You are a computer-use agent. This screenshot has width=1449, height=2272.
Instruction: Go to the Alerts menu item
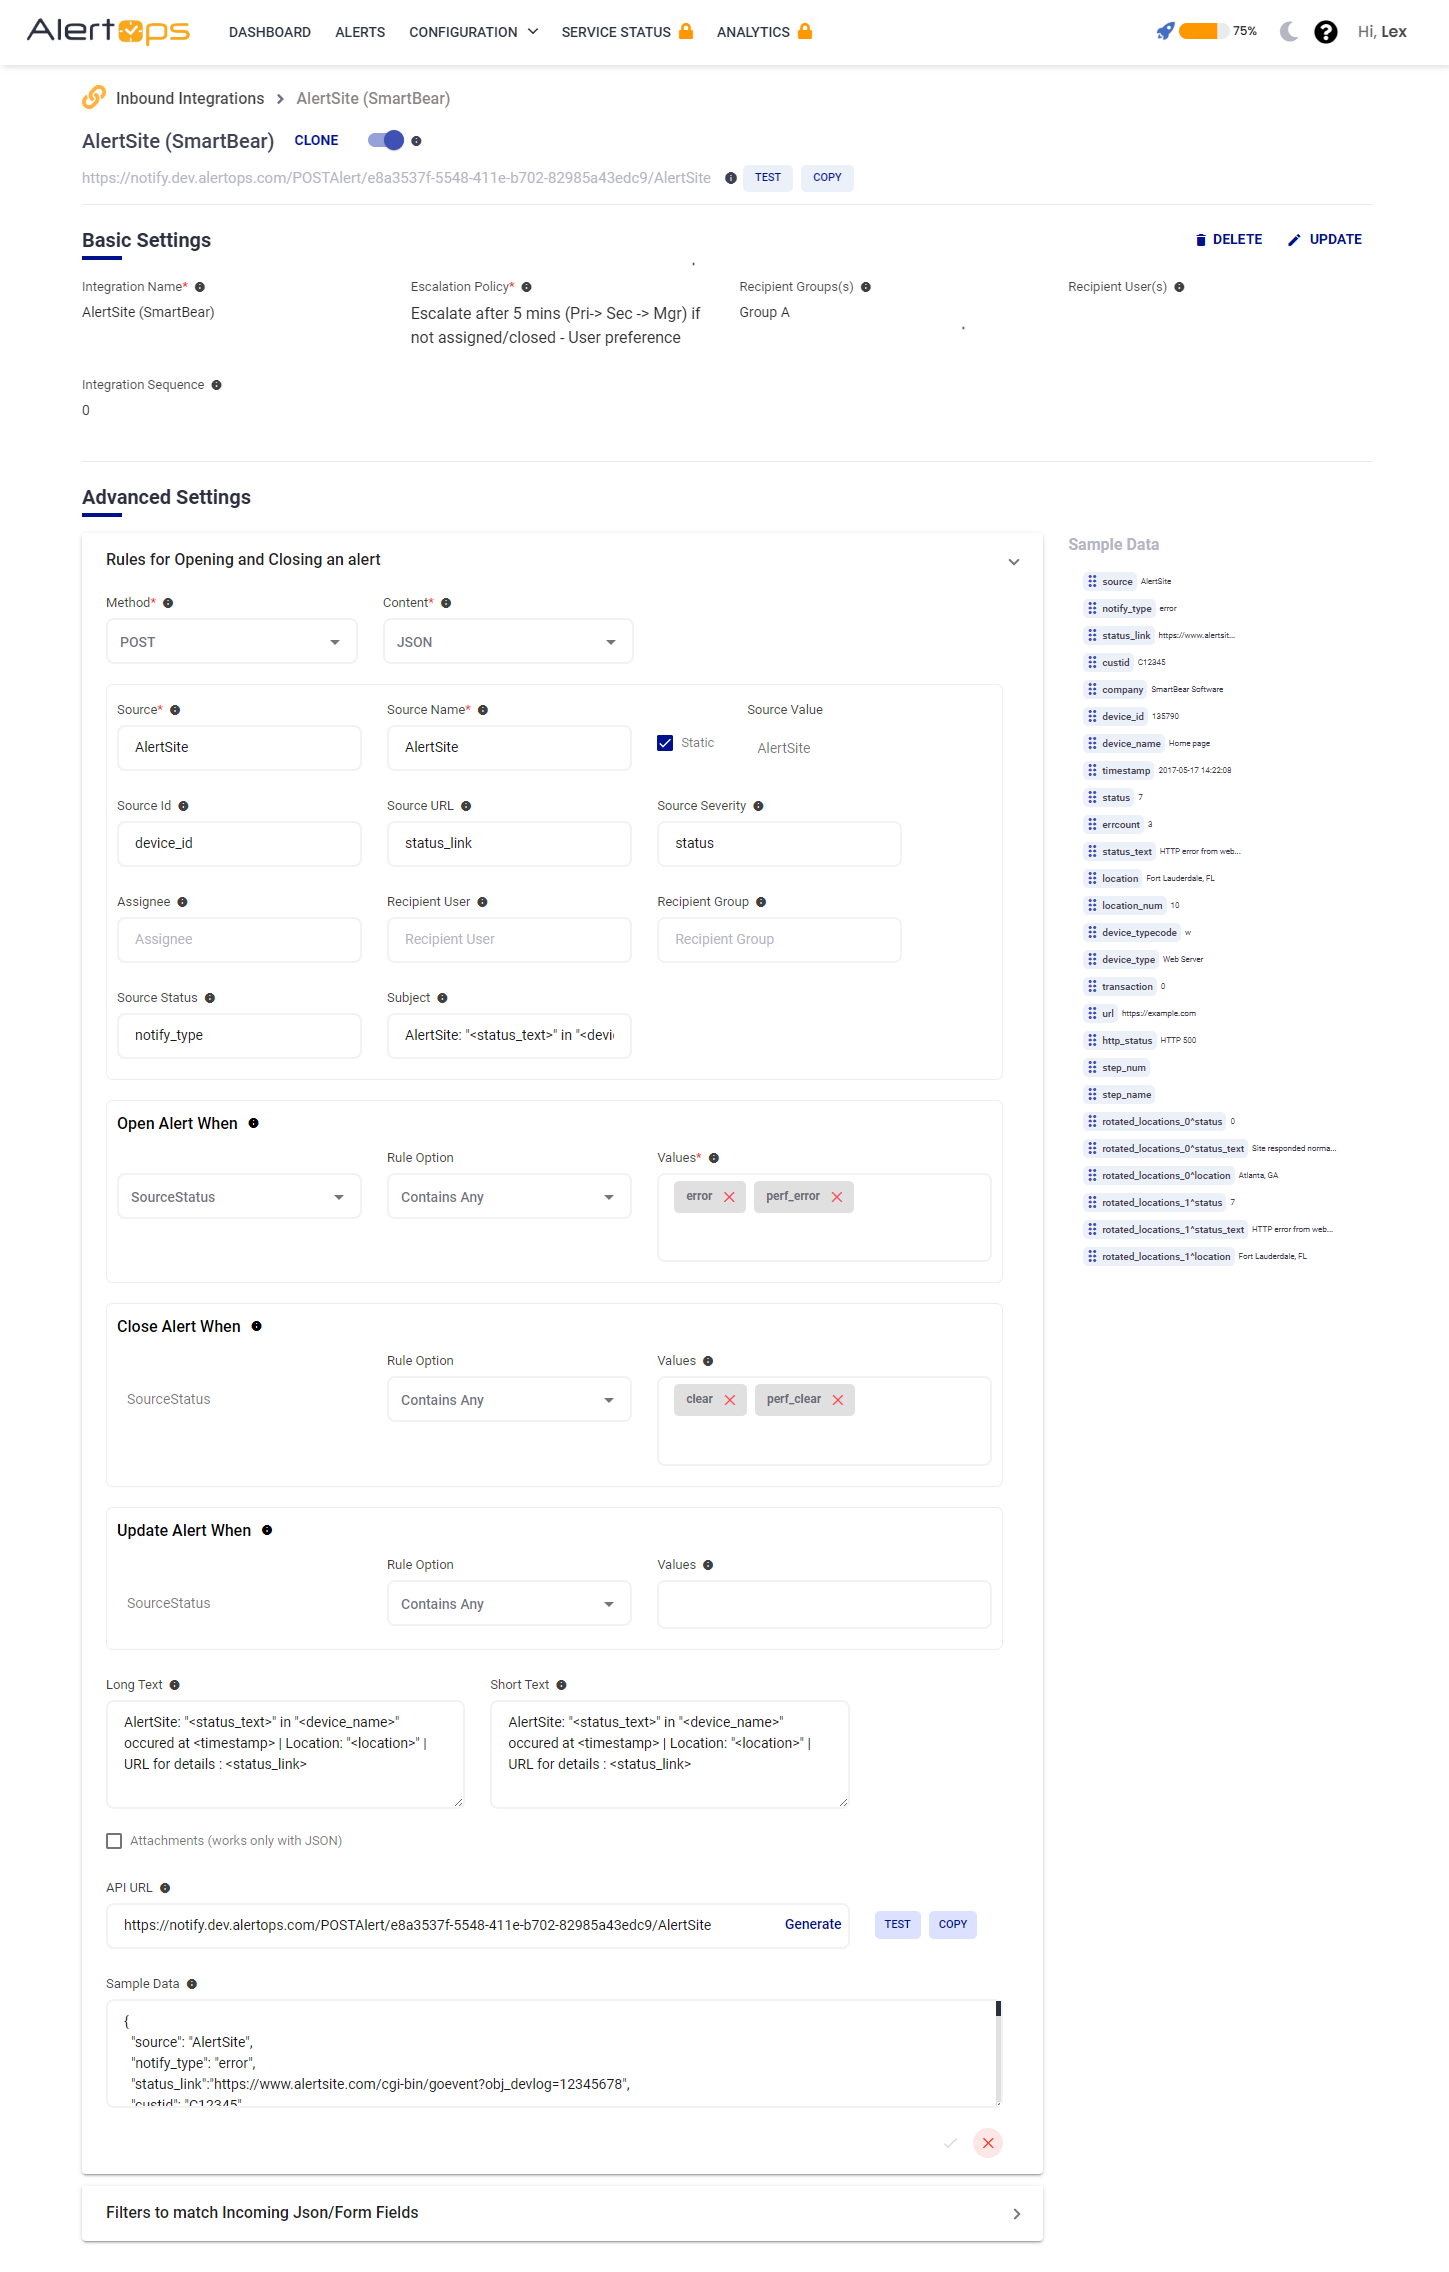tap(360, 32)
